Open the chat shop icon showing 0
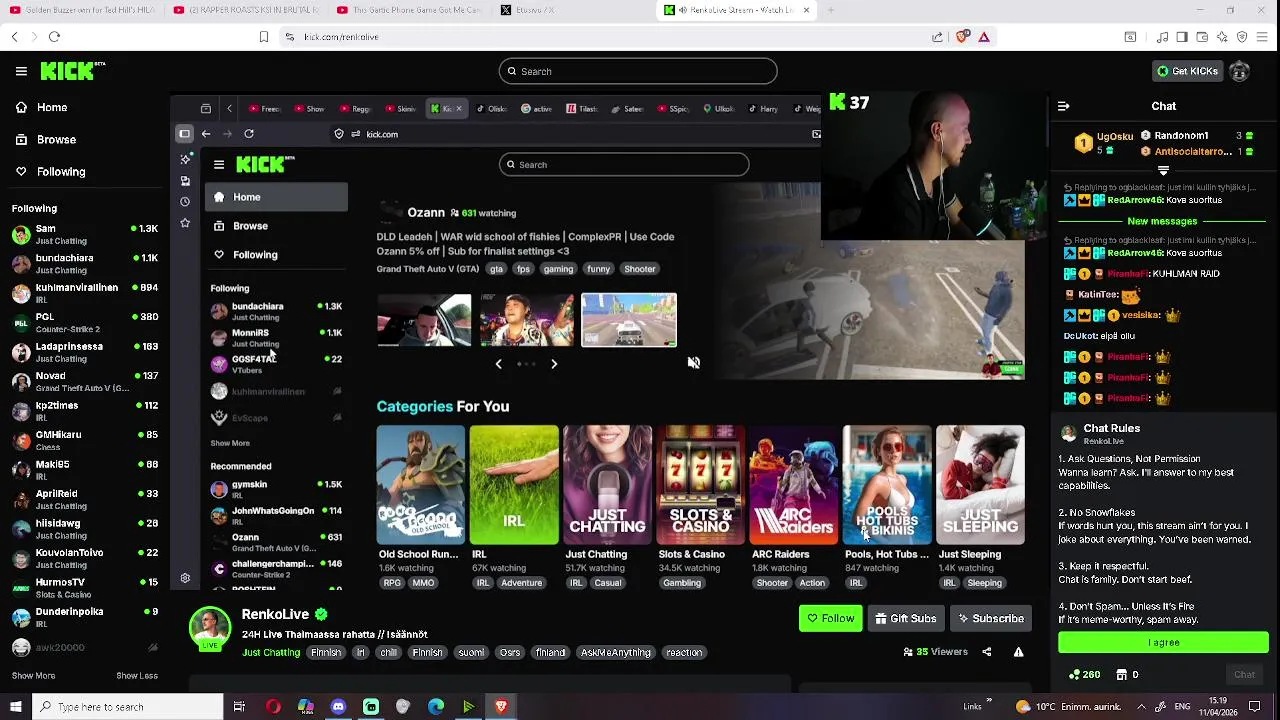1280x720 pixels. click(x=1127, y=675)
